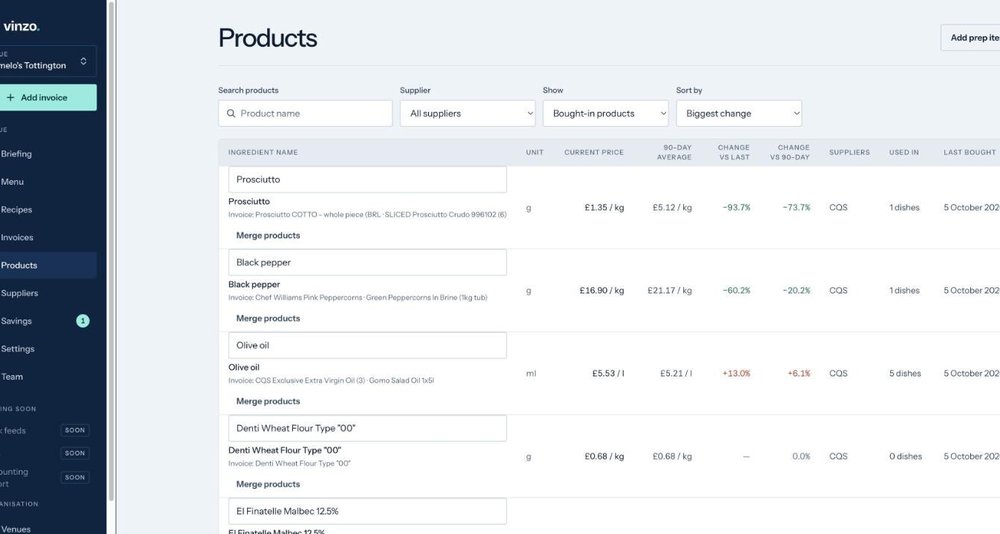
Task: Open the Biggest change sort dropdown
Action: (x=739, y=114)
